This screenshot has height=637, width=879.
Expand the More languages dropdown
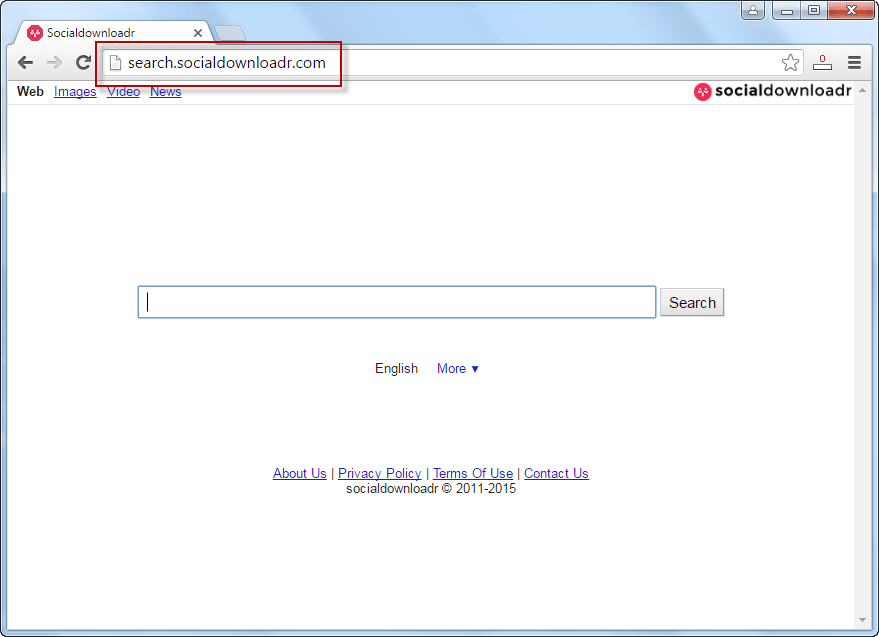457,368
